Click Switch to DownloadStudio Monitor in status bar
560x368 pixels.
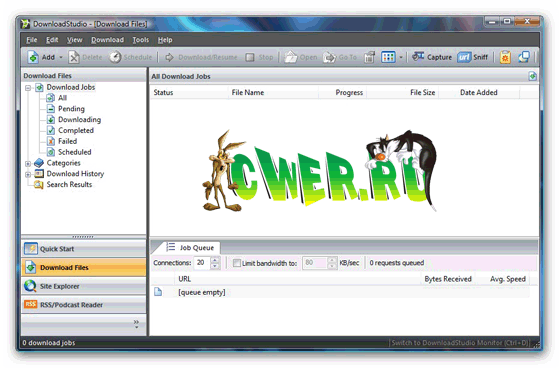click(x=459, y=343)
